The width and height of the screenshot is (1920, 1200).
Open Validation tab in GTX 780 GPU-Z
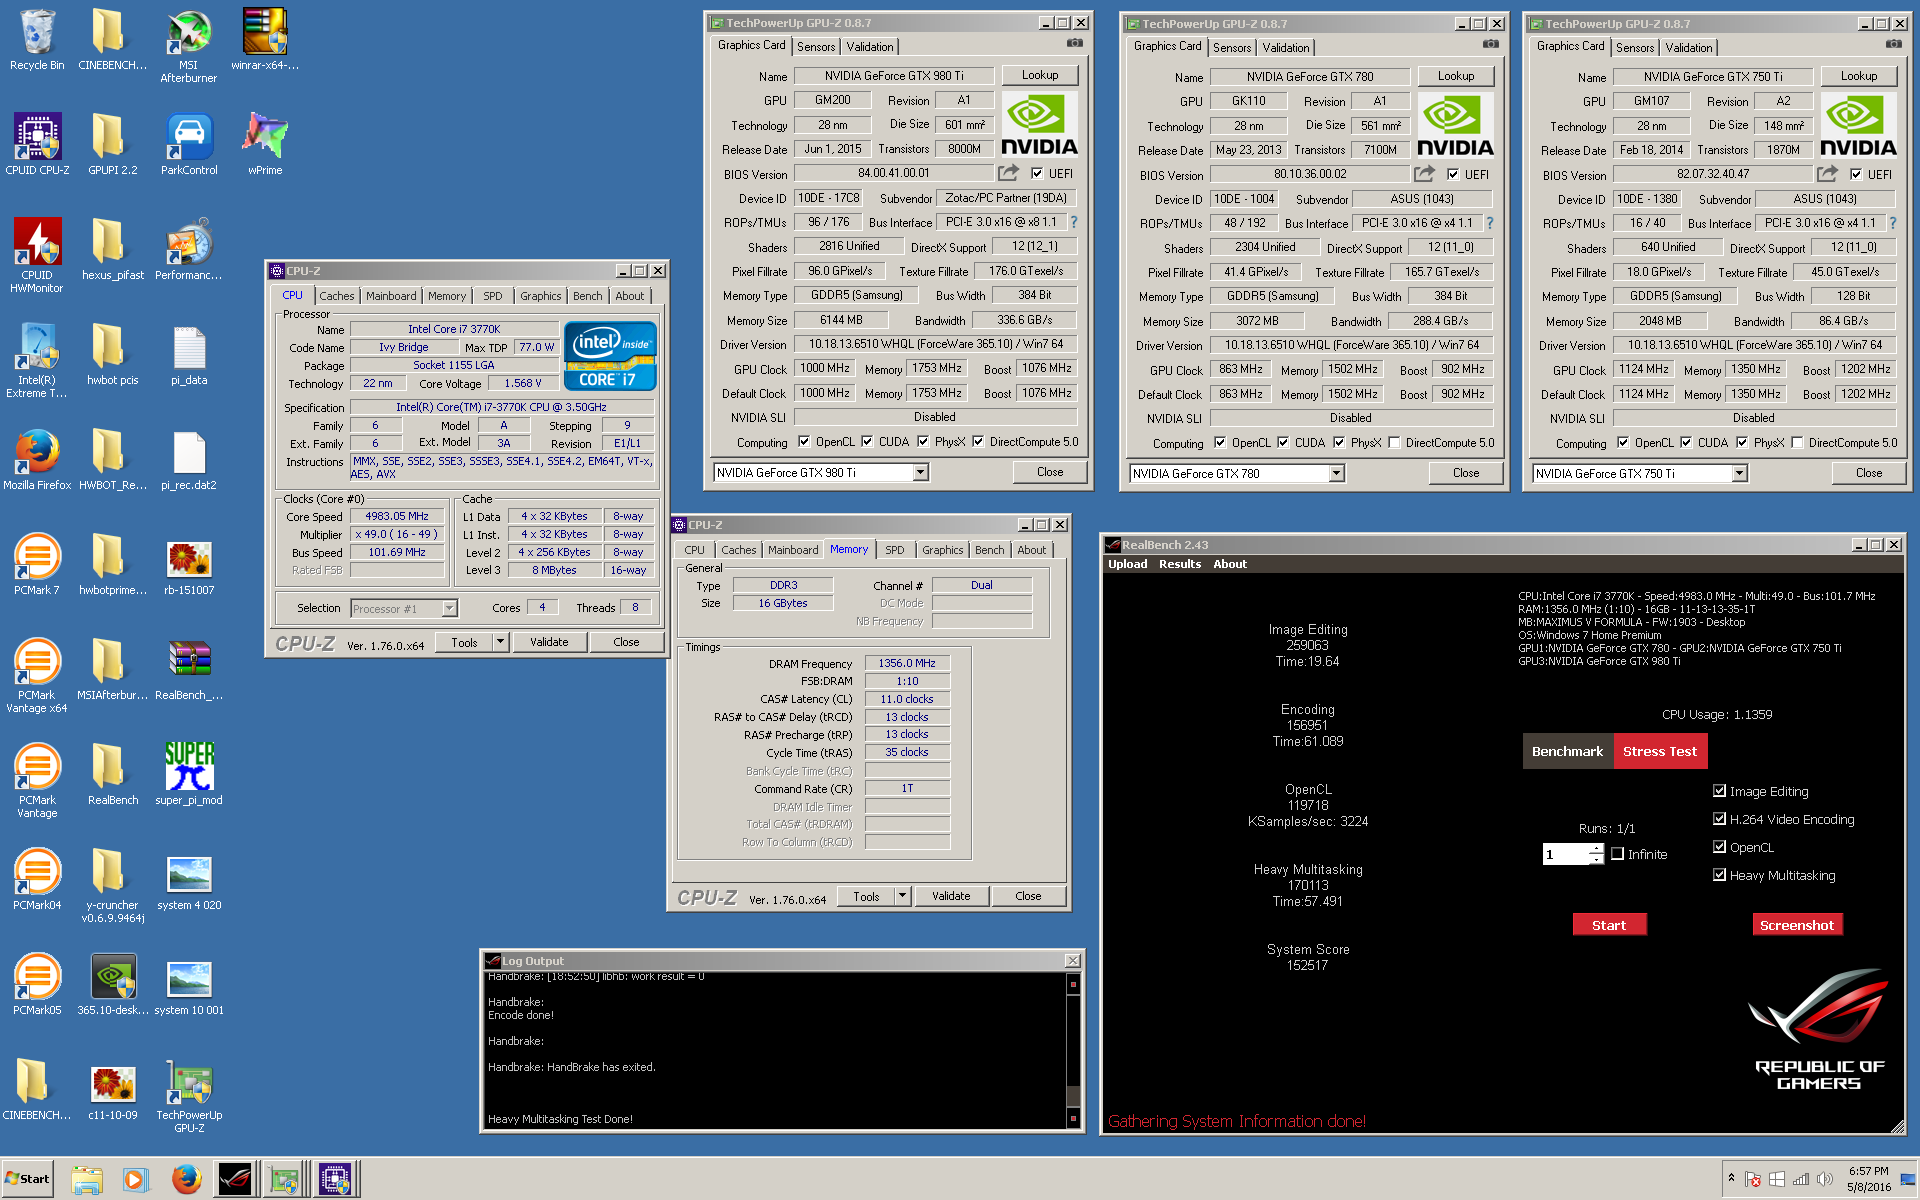(1286, 48)
